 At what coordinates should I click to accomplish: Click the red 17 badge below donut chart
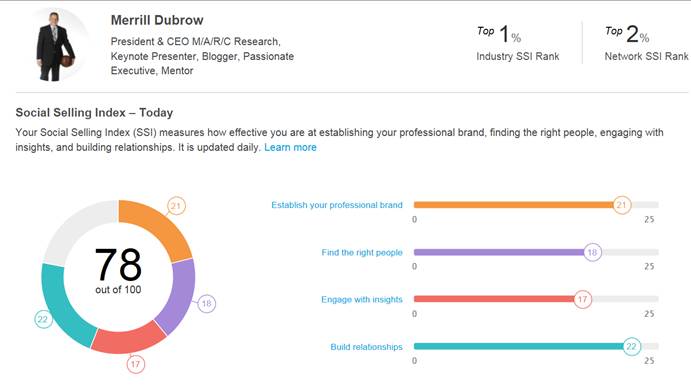click(x=135, y=364)
